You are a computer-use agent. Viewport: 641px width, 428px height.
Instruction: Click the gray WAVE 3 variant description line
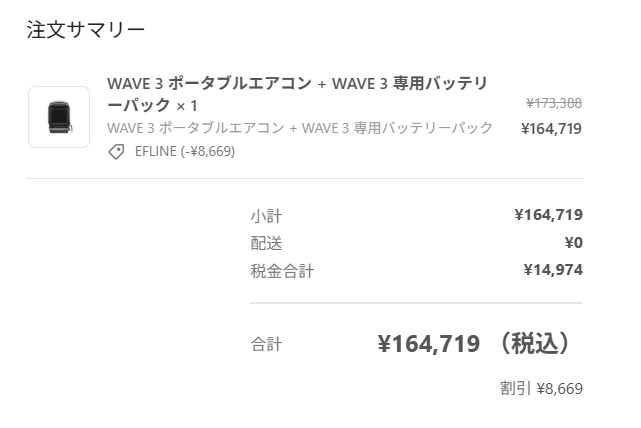[x=300, y=128]
